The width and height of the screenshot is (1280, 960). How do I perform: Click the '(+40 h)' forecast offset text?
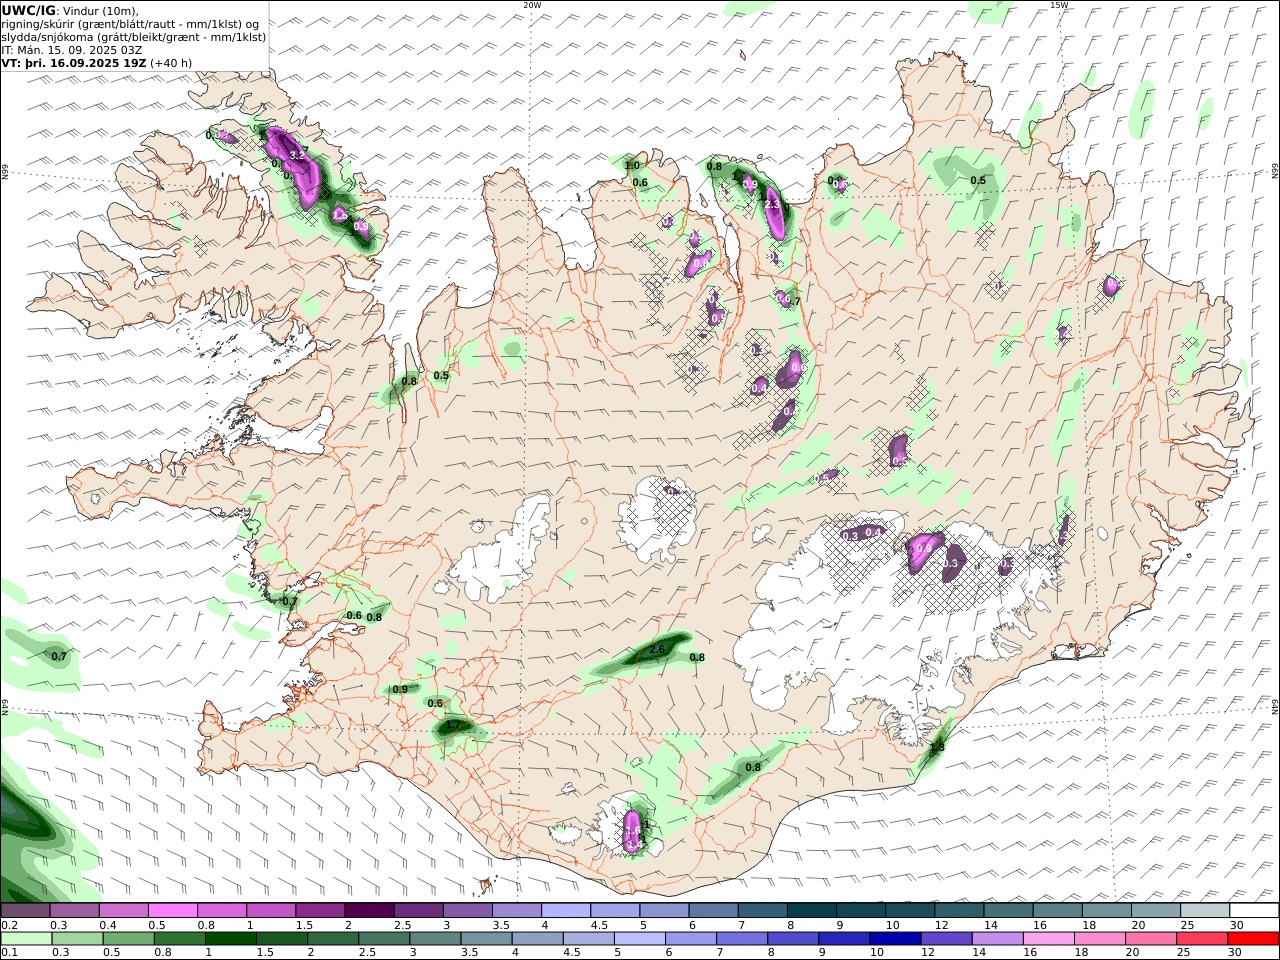click(171, 62)
